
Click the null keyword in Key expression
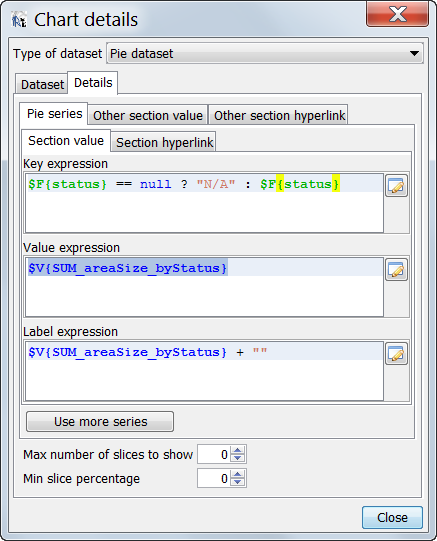(x=156, y=184)
